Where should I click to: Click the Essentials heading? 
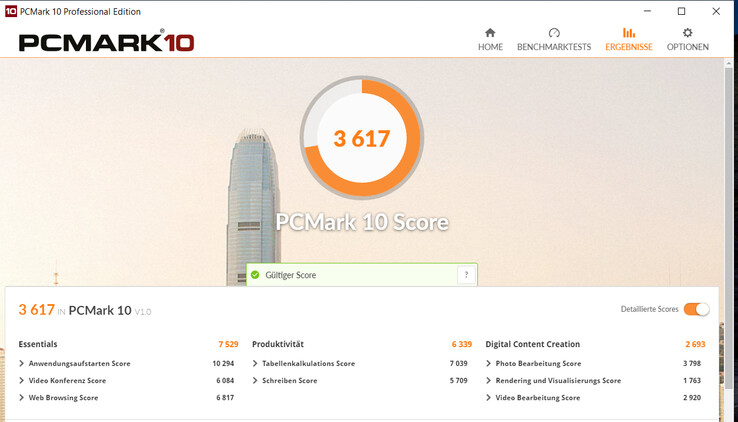(38, 344)
